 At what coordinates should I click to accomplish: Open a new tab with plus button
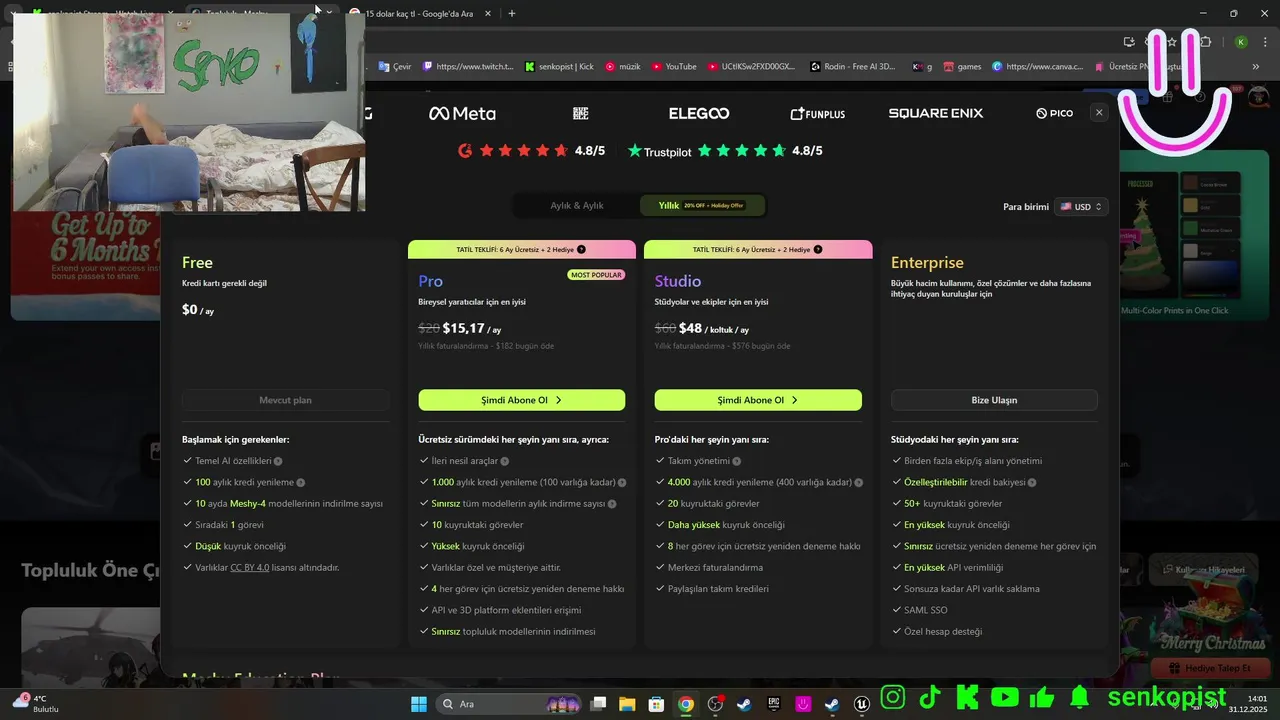(x=512, y=13)
